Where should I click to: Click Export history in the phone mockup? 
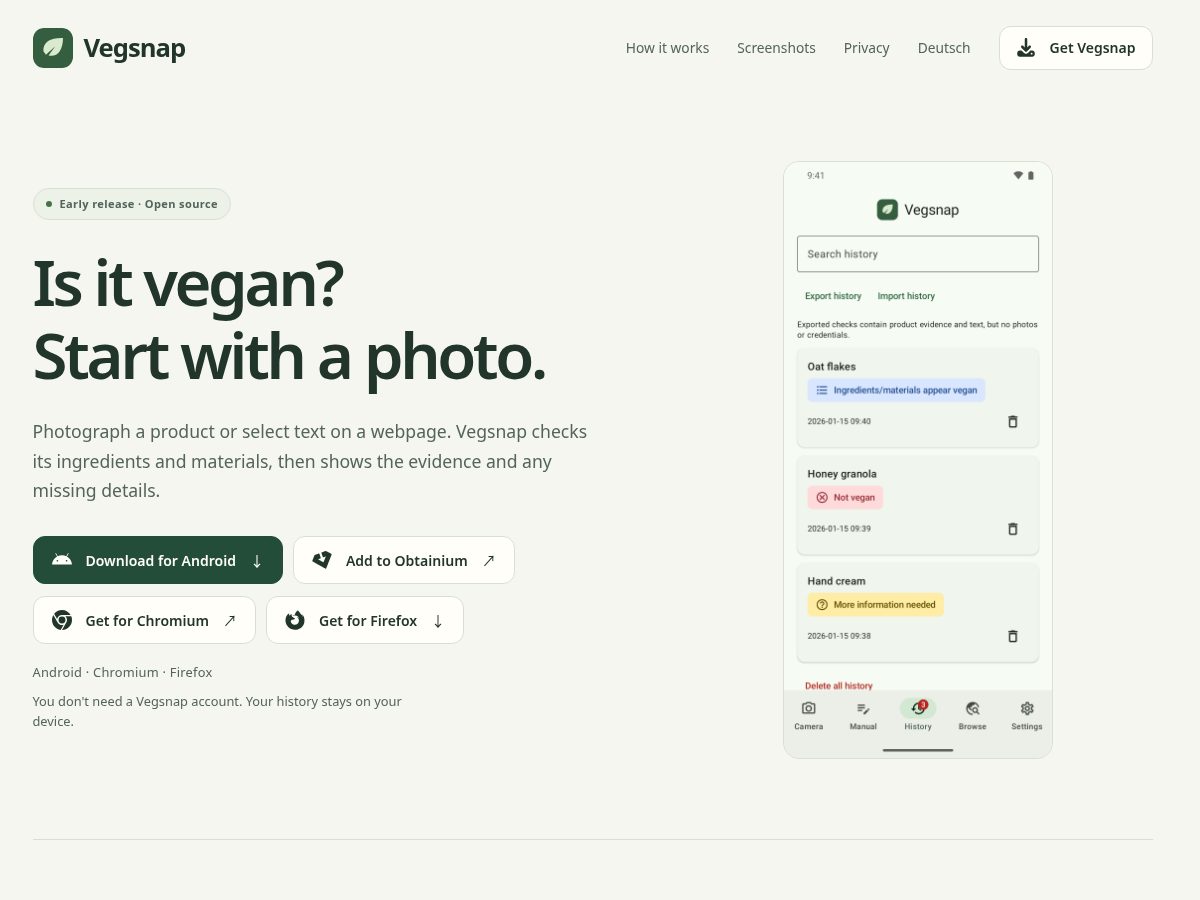(x=833, y=296)
